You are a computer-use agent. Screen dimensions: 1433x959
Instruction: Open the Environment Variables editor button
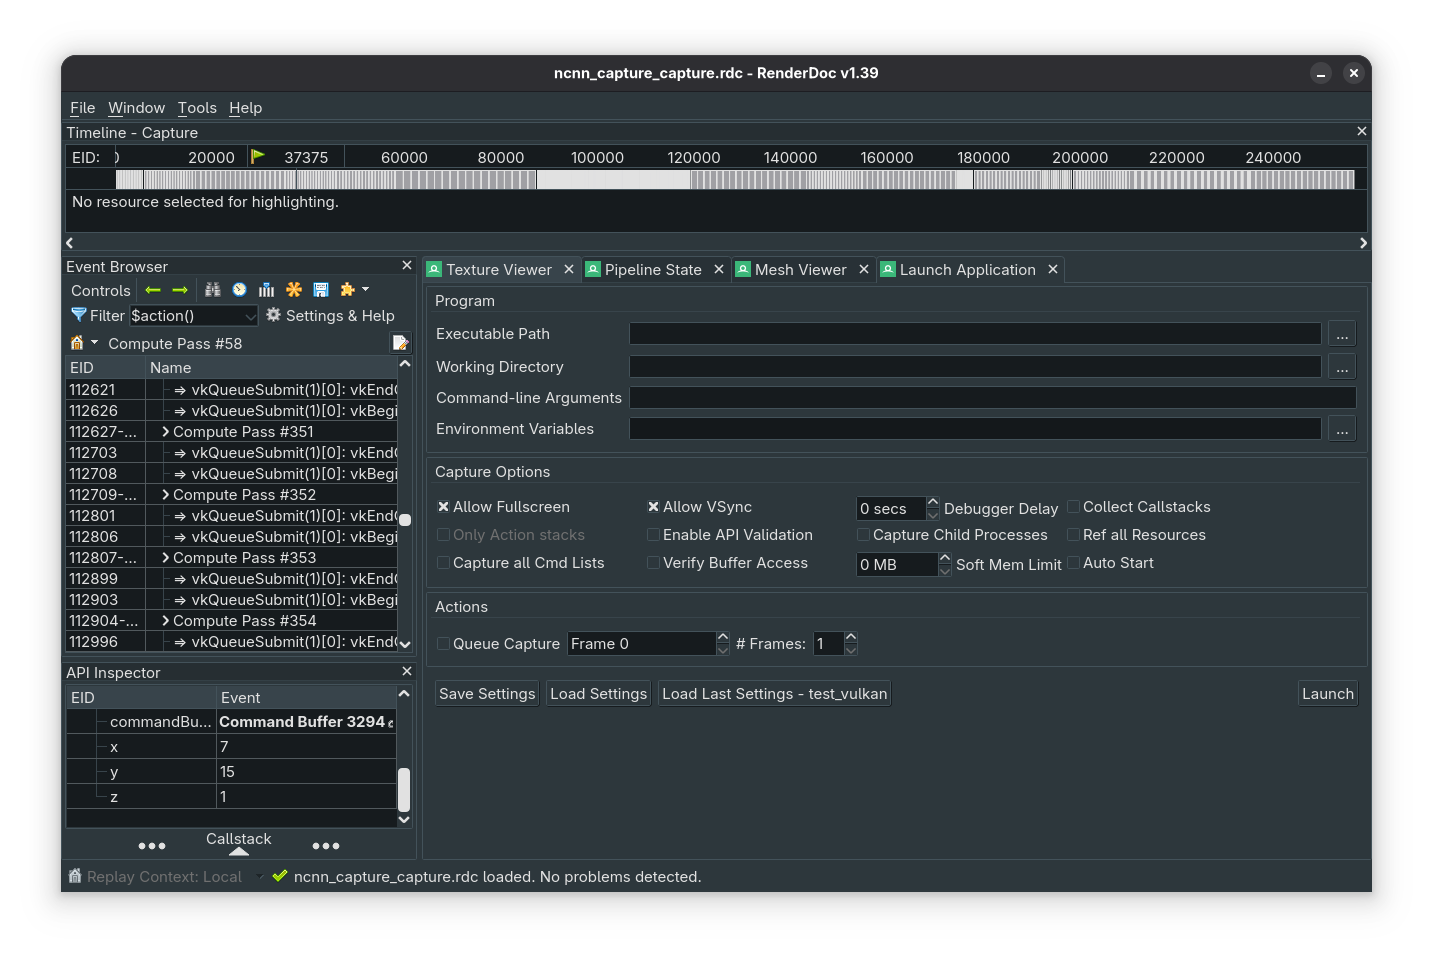tap(1342, 429)
